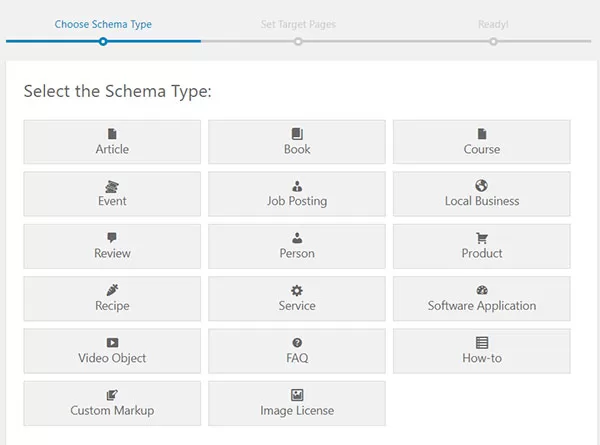600x445 pixels.
Task: Click the Article document icon
Action: 112,134
